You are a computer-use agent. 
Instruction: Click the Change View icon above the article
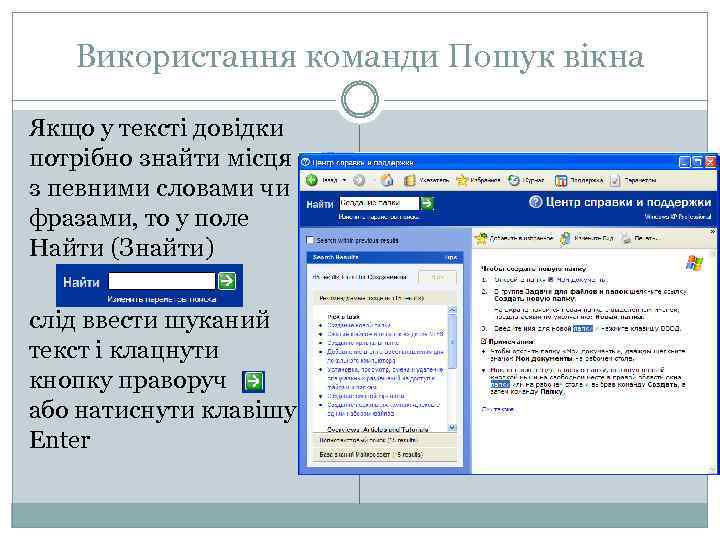565,238
